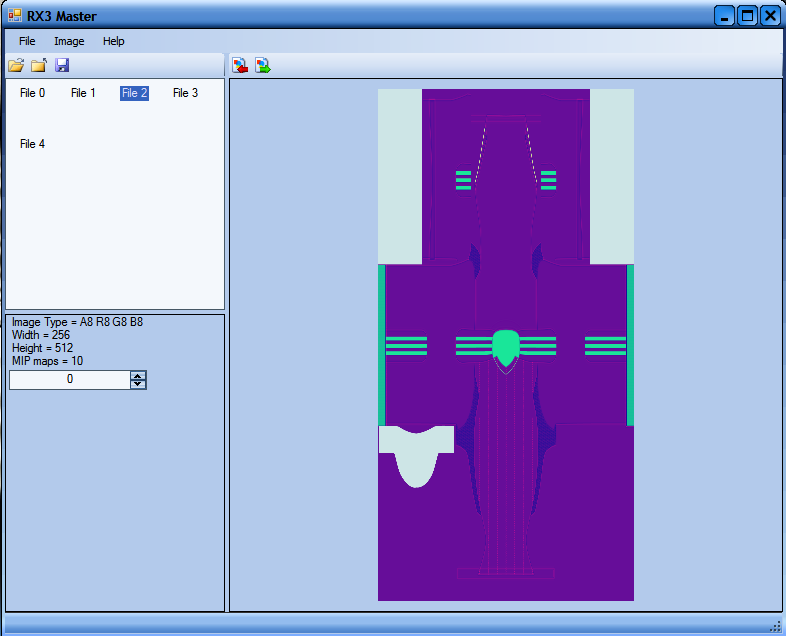Open the File menu

[27, 41]
